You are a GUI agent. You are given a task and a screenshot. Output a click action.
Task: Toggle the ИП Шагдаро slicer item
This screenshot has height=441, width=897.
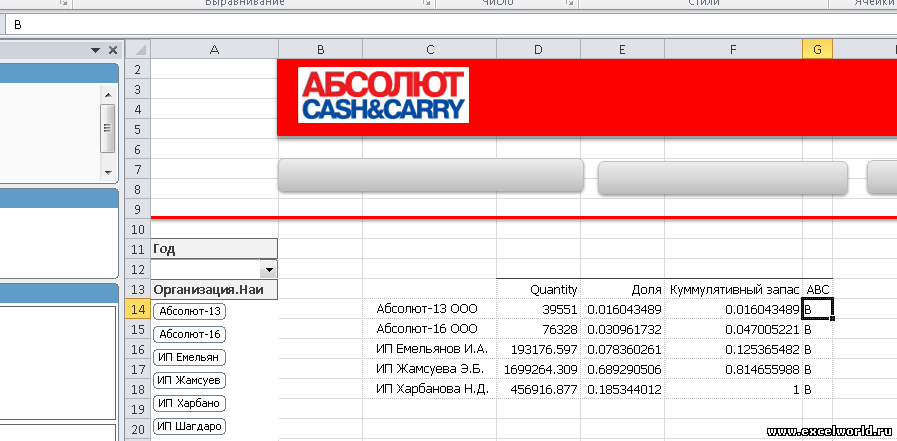click(190, 427)
